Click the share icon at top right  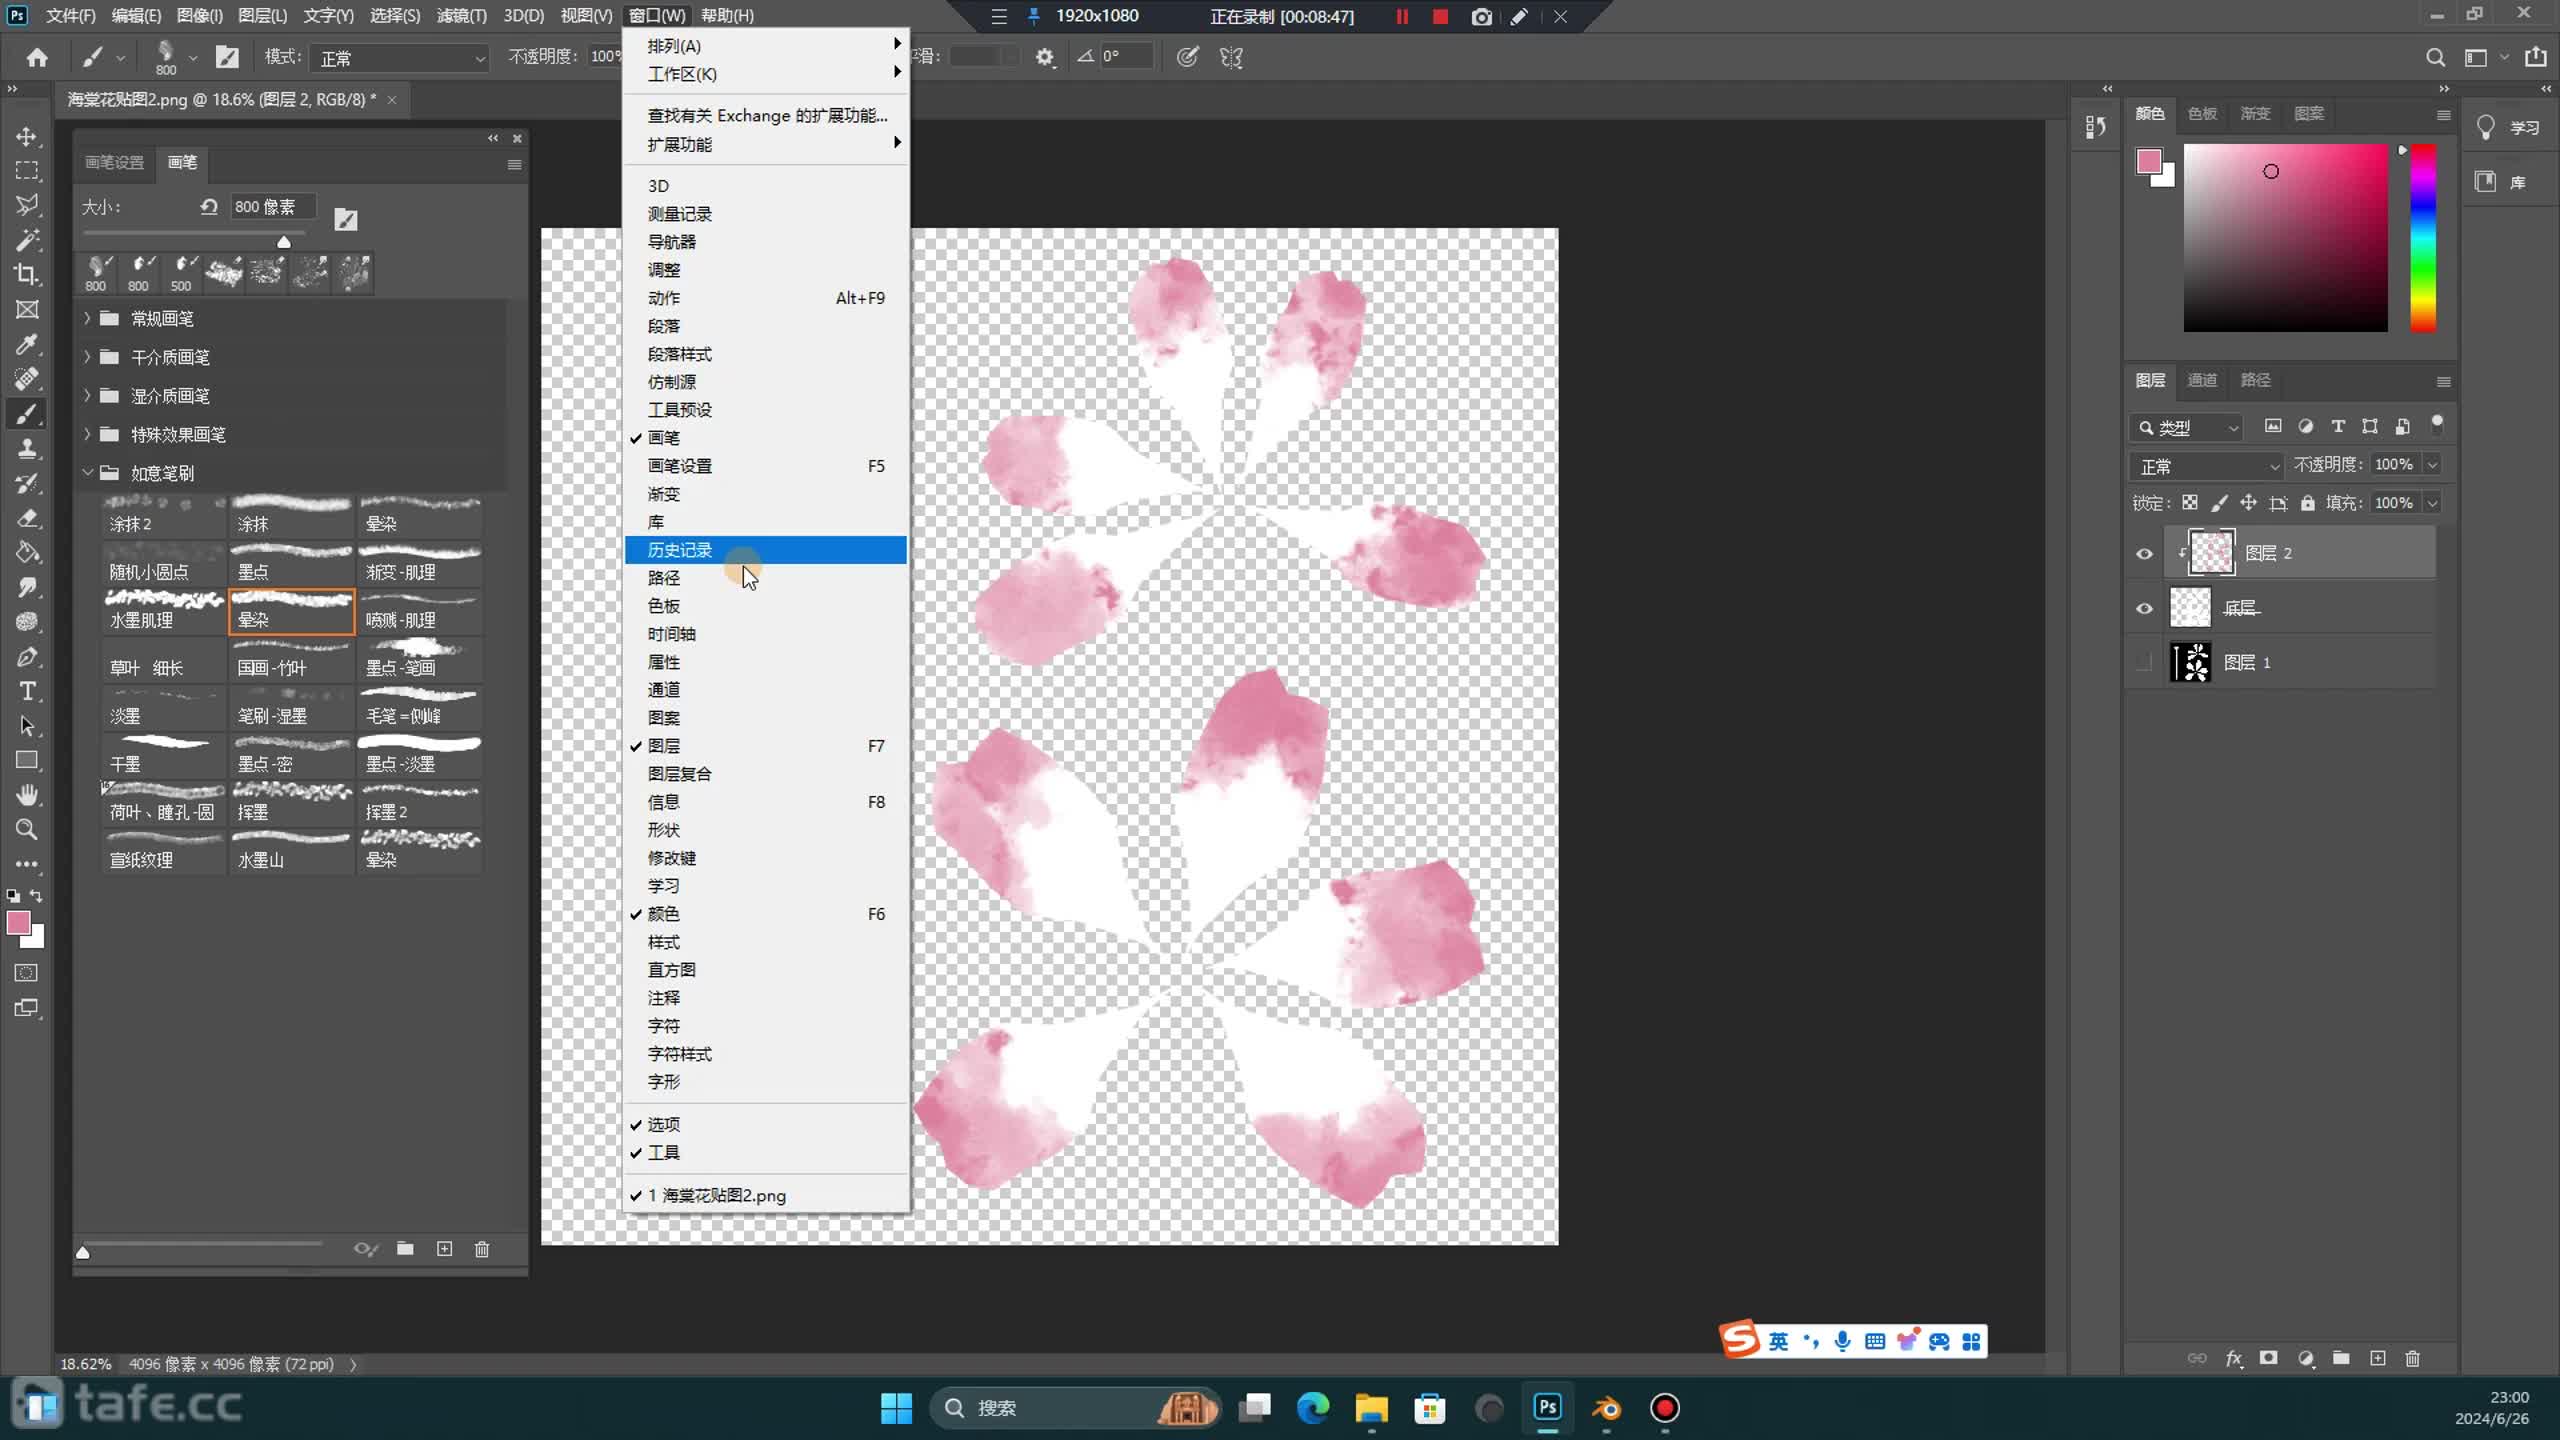2535,57
